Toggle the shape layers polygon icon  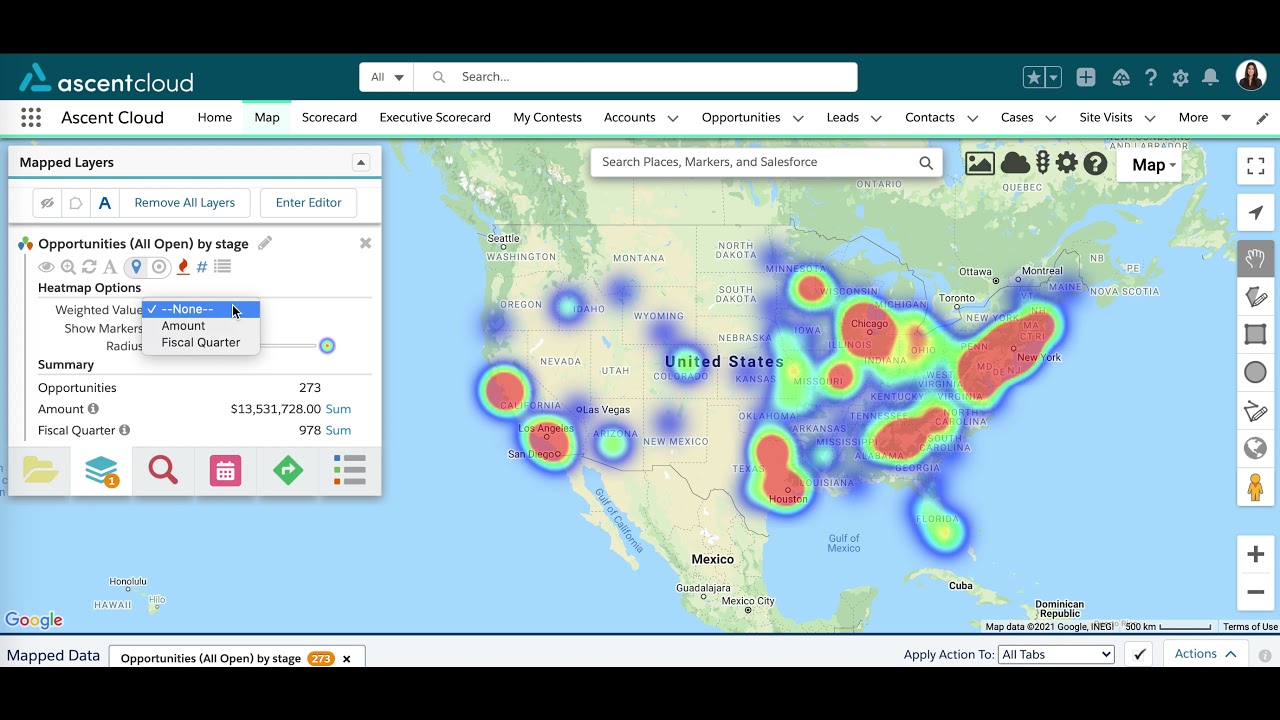(75, 203)
